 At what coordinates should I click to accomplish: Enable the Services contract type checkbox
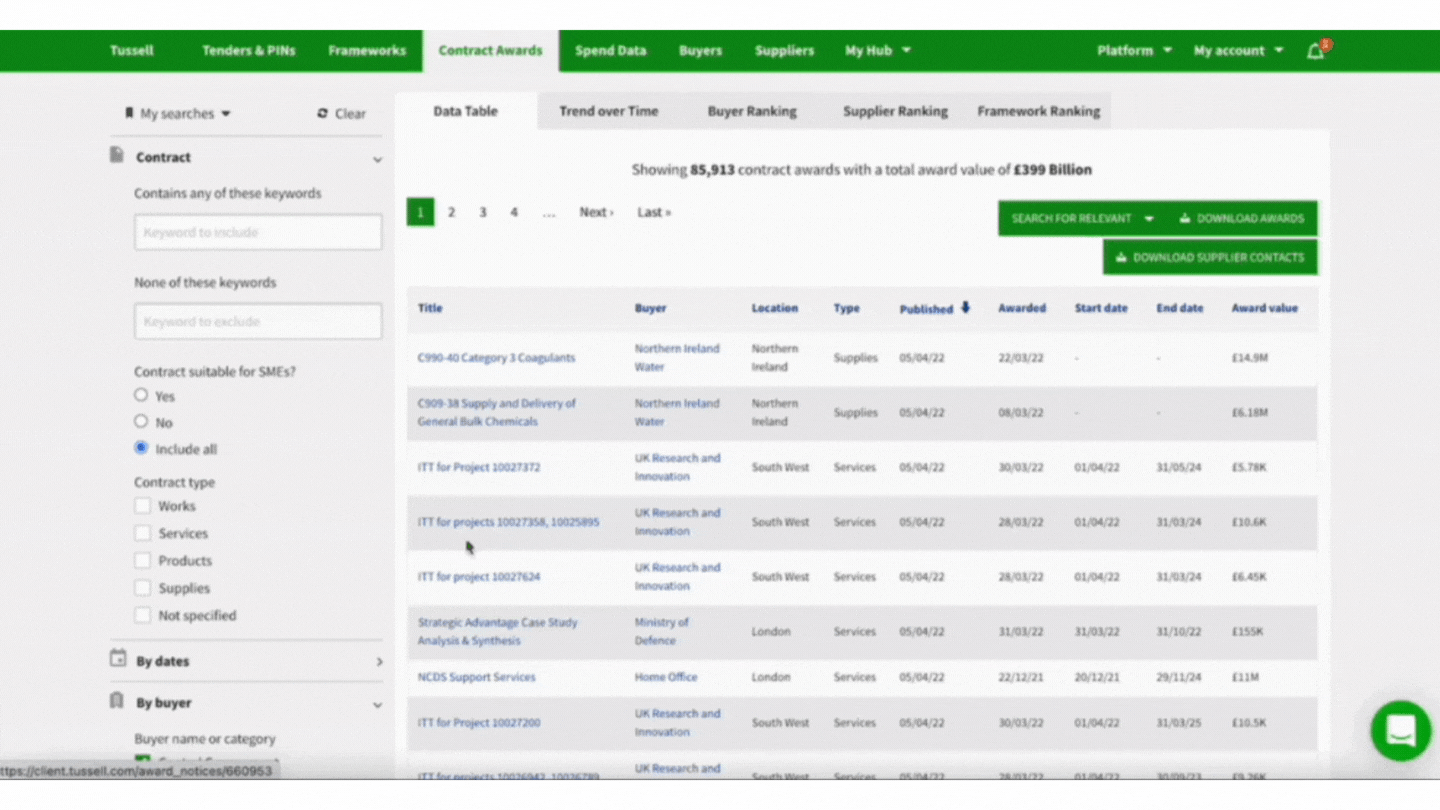(x=141, y=533)
